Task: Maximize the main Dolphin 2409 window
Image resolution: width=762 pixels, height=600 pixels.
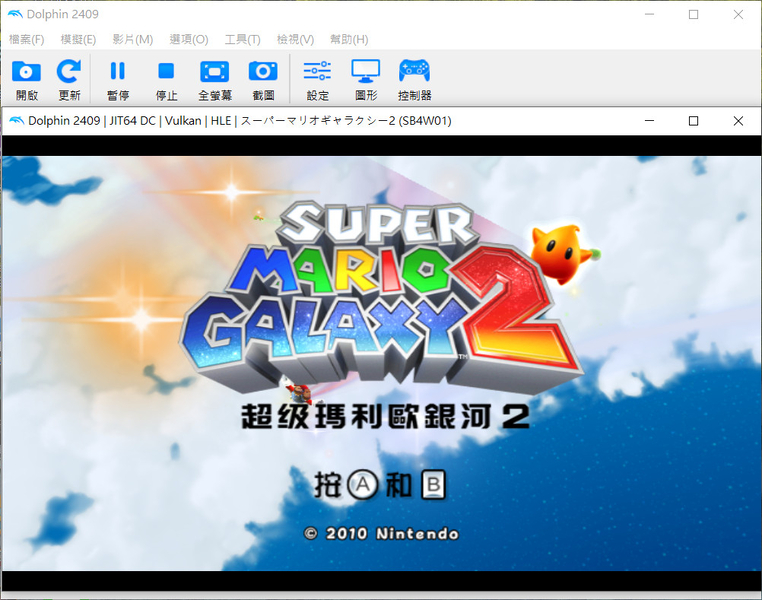Action: pos(693,15)
